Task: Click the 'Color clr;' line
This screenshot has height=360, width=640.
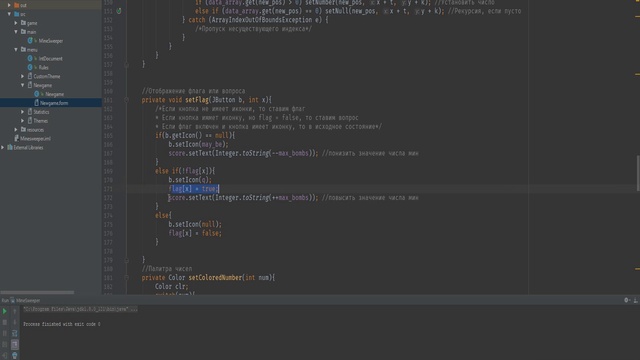Action: (x=171, y=287)
